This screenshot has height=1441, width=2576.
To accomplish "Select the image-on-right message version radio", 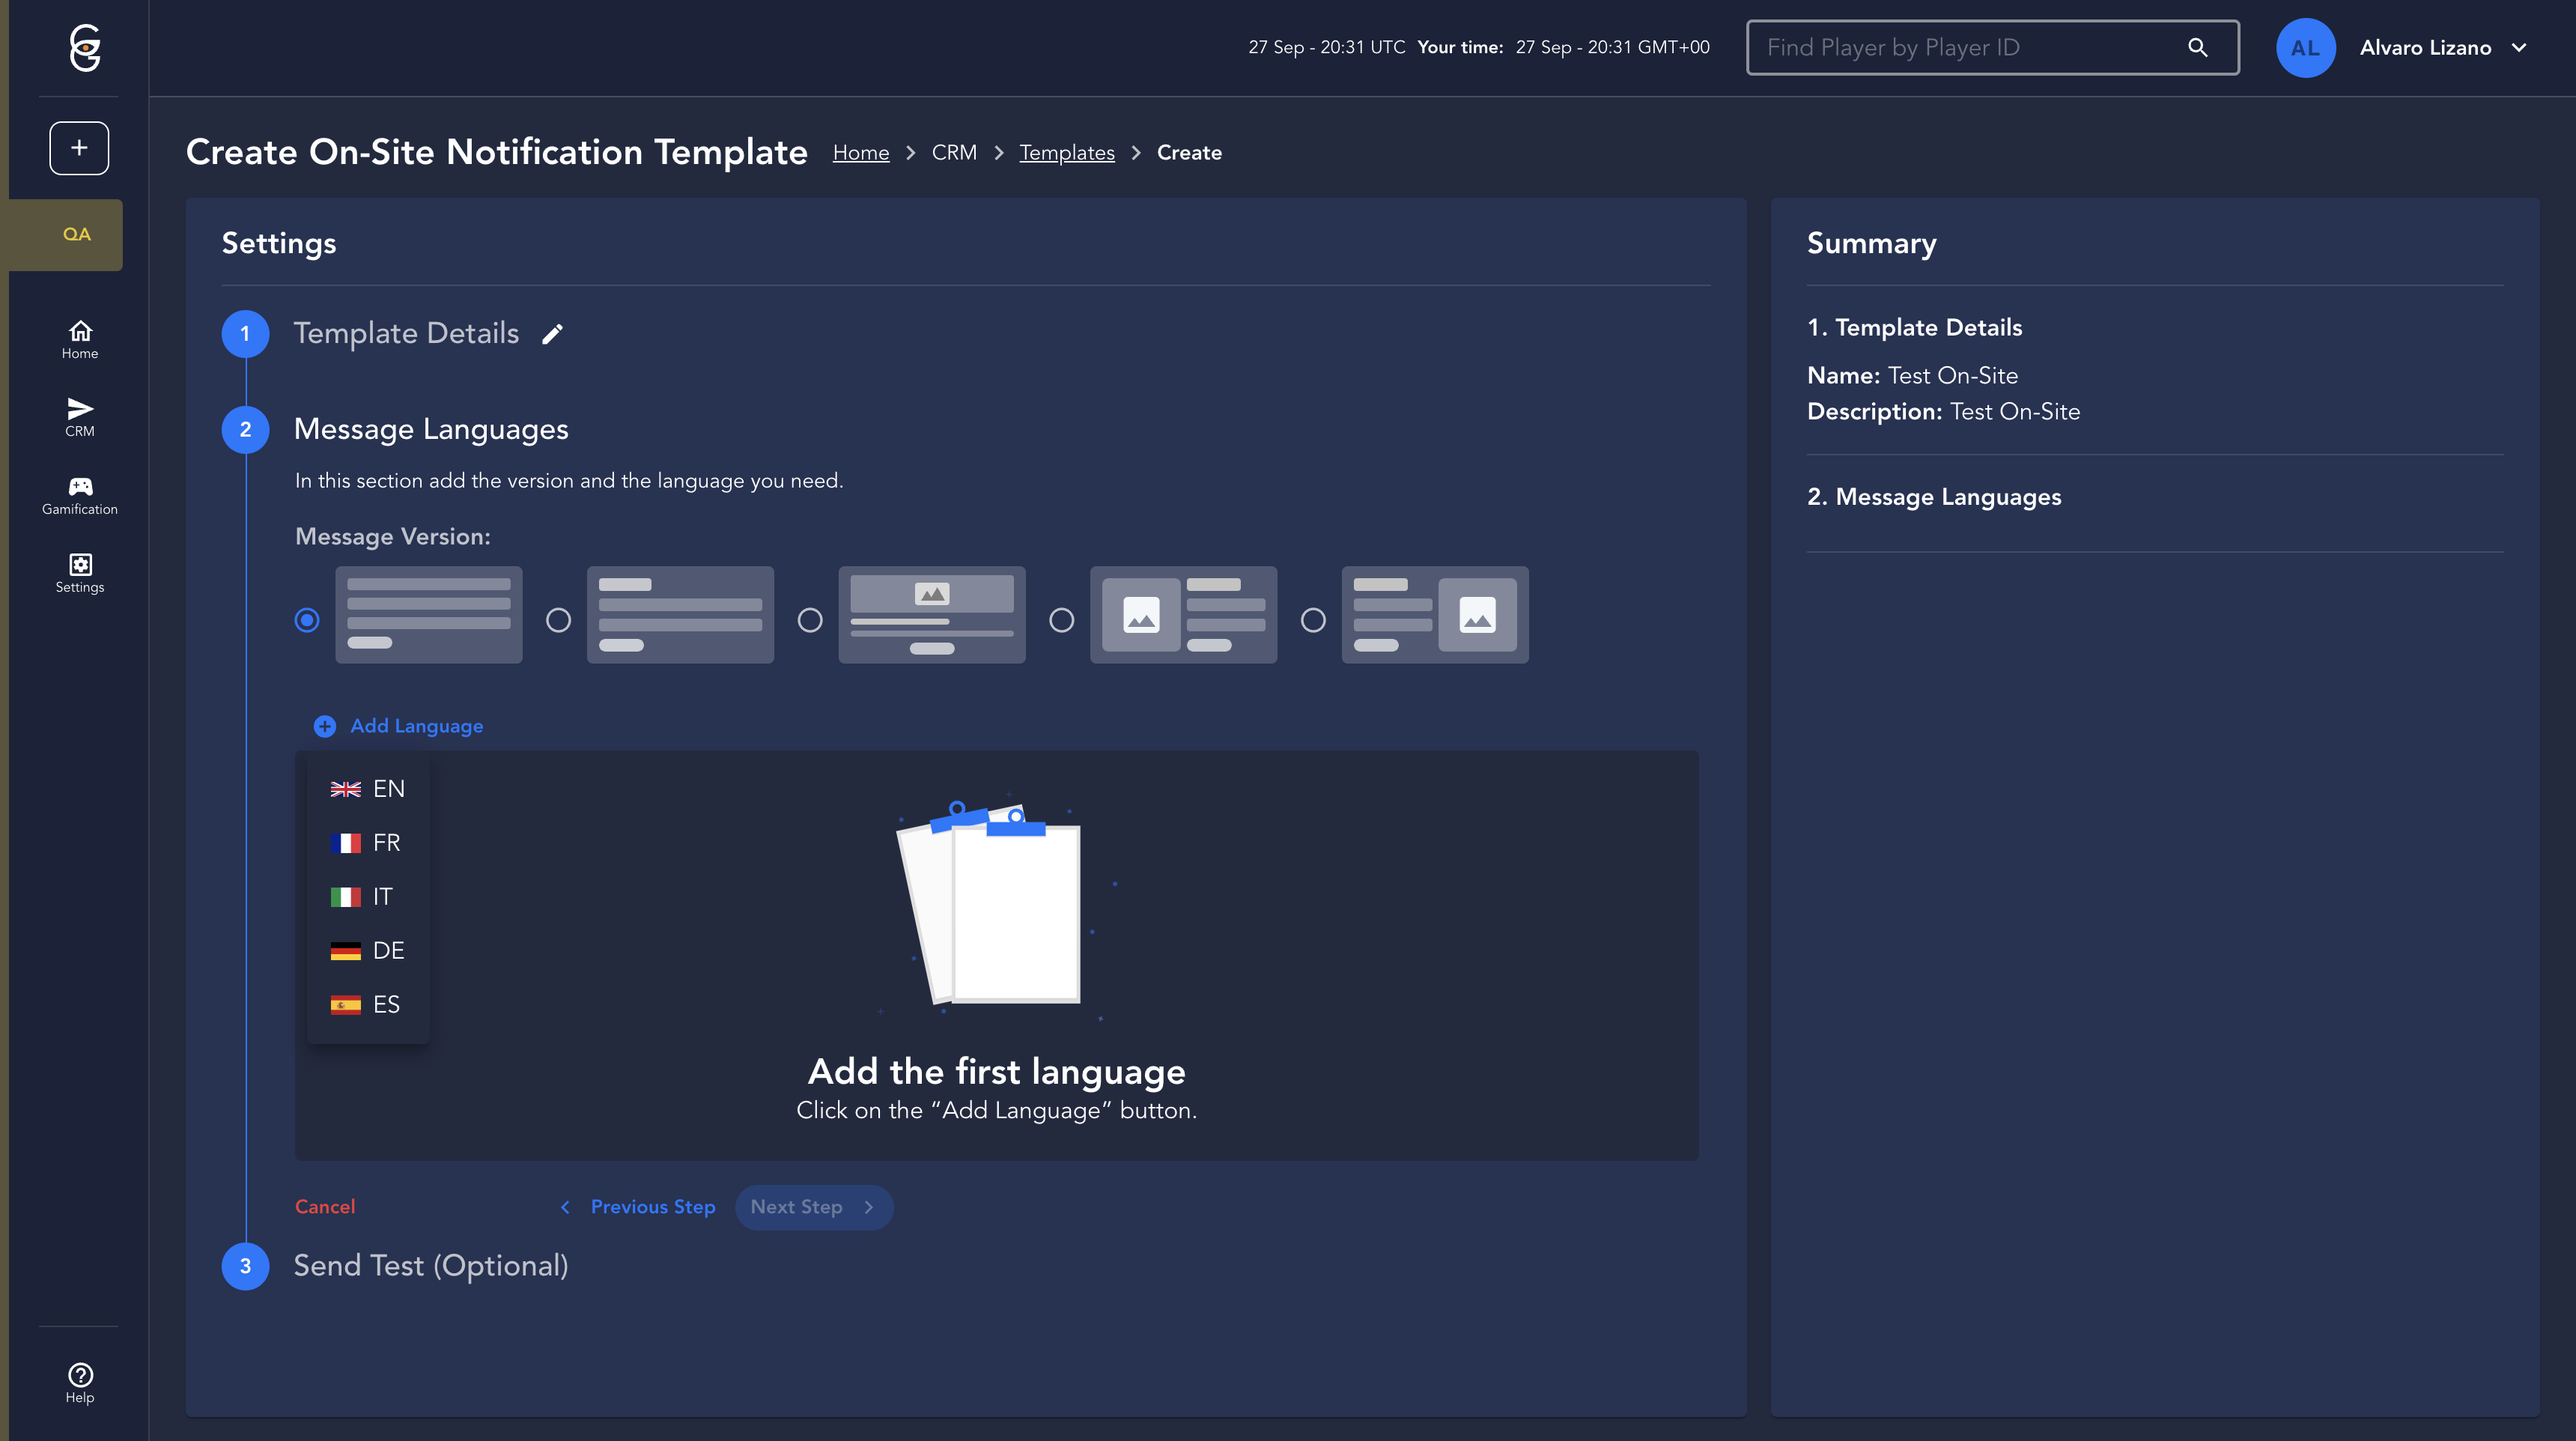I will pyautogui.click(x=1313, y=620).
